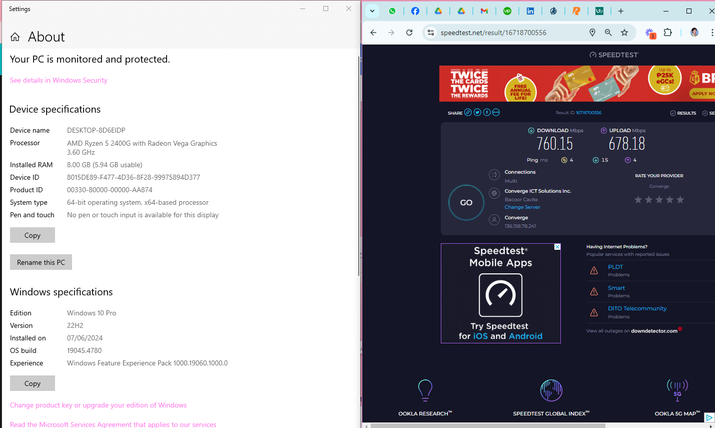Rate provider five stars
The height and width of the screenshot is (428, 715).
pos(680,200)
